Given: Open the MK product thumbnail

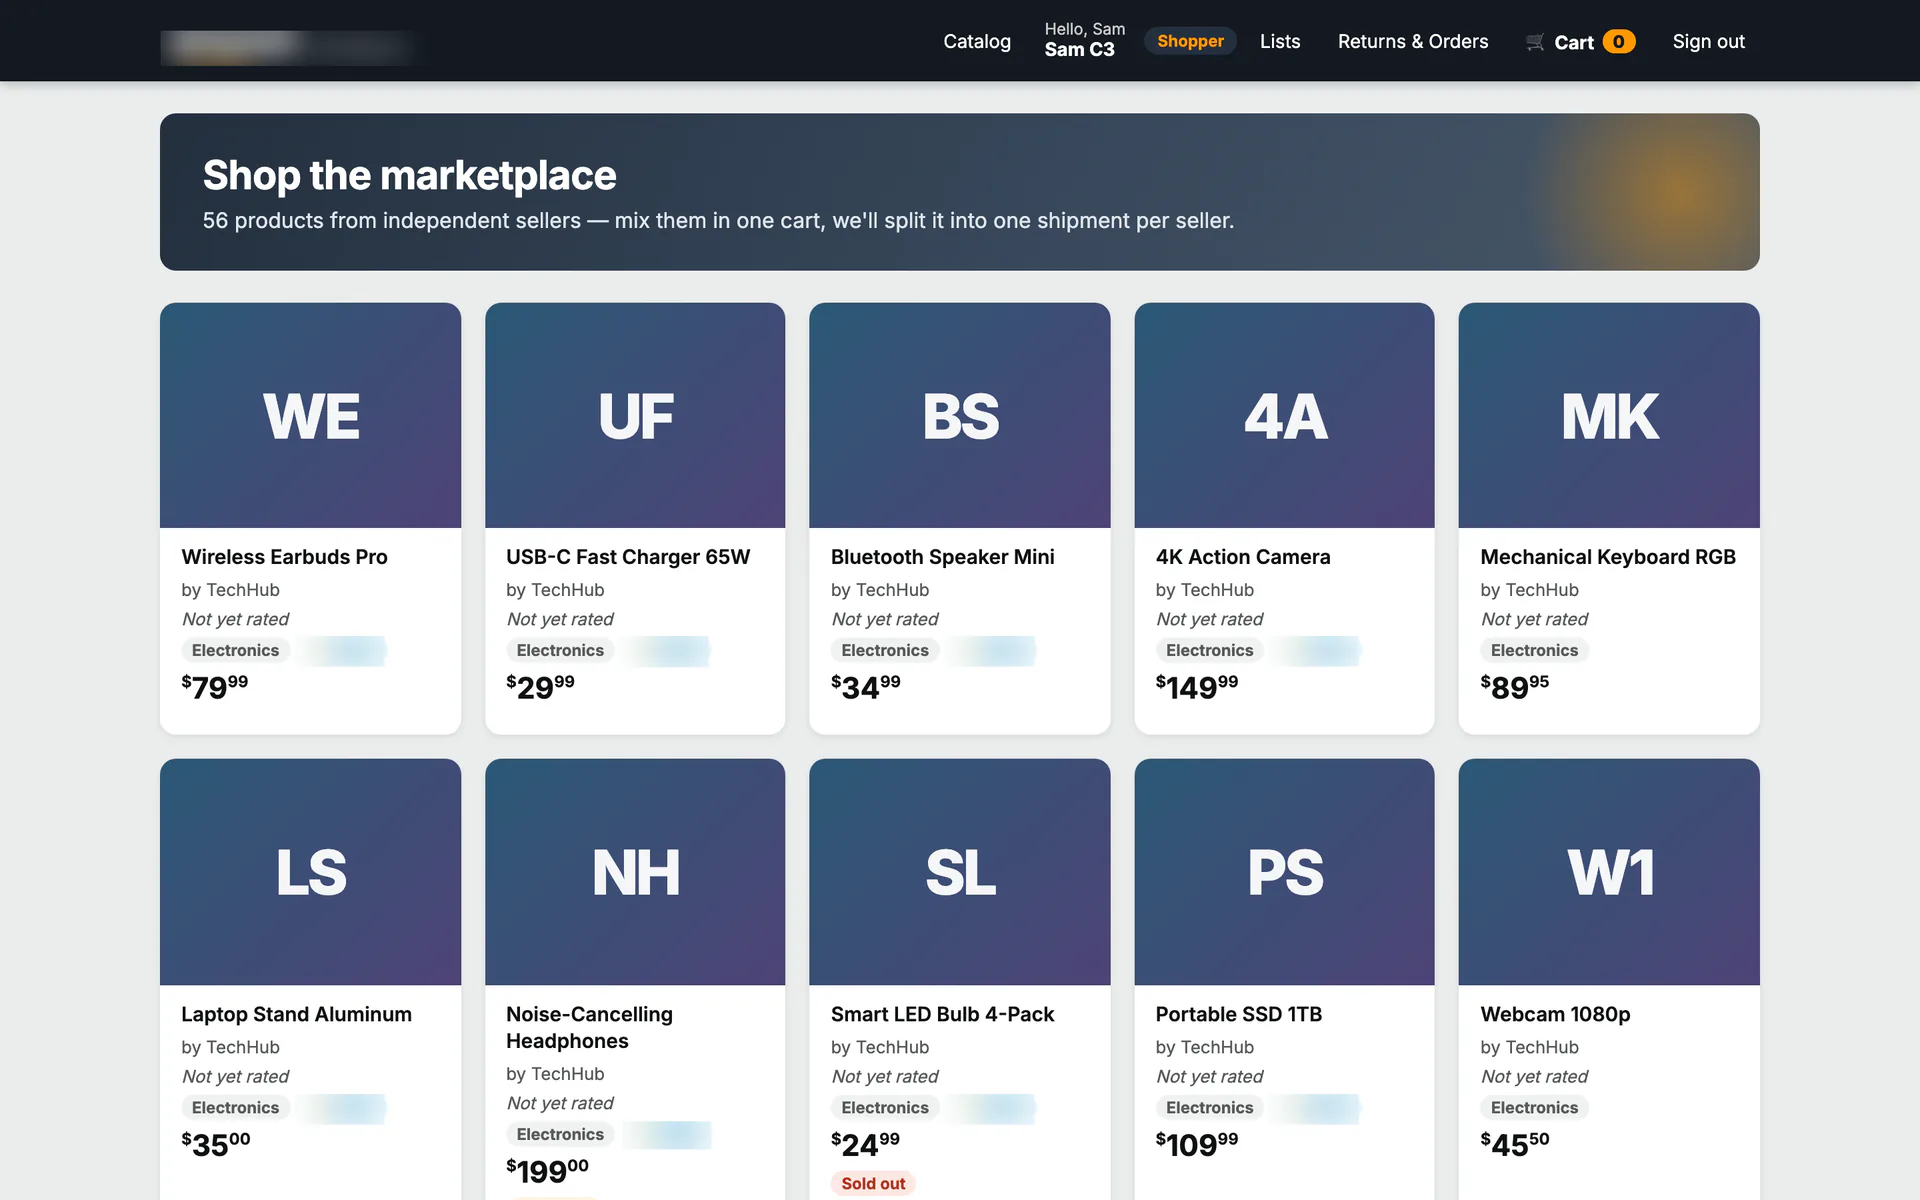Looking at the screenshot, I should click(1609, 415).
